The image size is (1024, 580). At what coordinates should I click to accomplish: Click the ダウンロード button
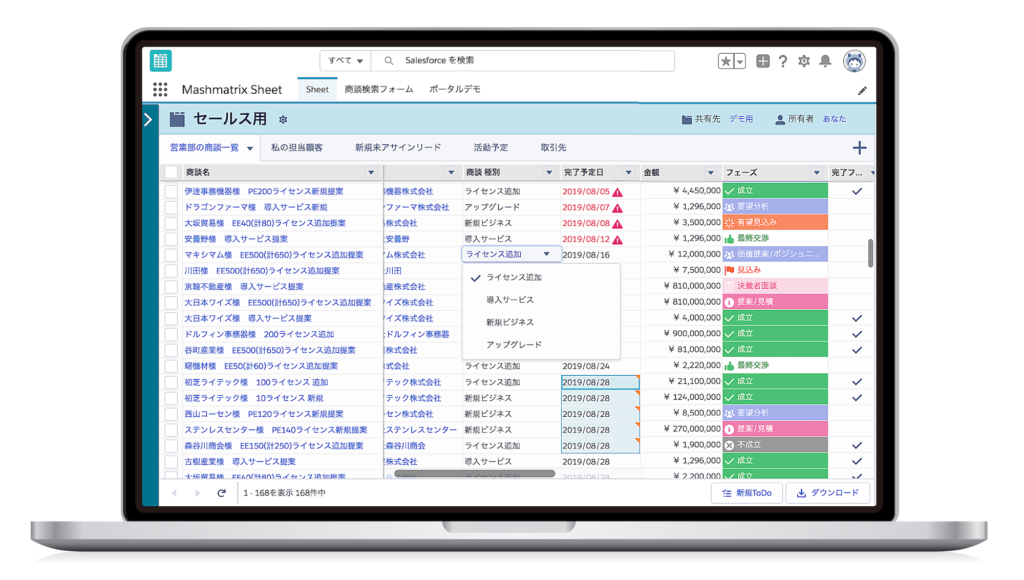coord(828,493)
